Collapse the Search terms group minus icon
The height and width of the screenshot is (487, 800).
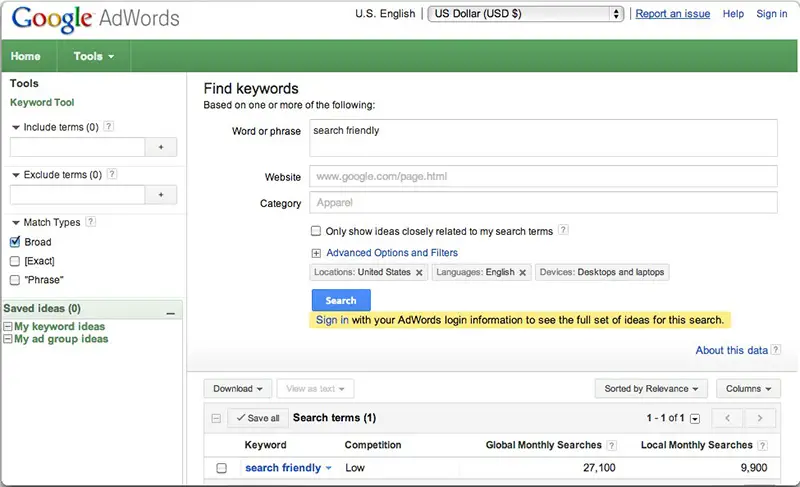216,419
